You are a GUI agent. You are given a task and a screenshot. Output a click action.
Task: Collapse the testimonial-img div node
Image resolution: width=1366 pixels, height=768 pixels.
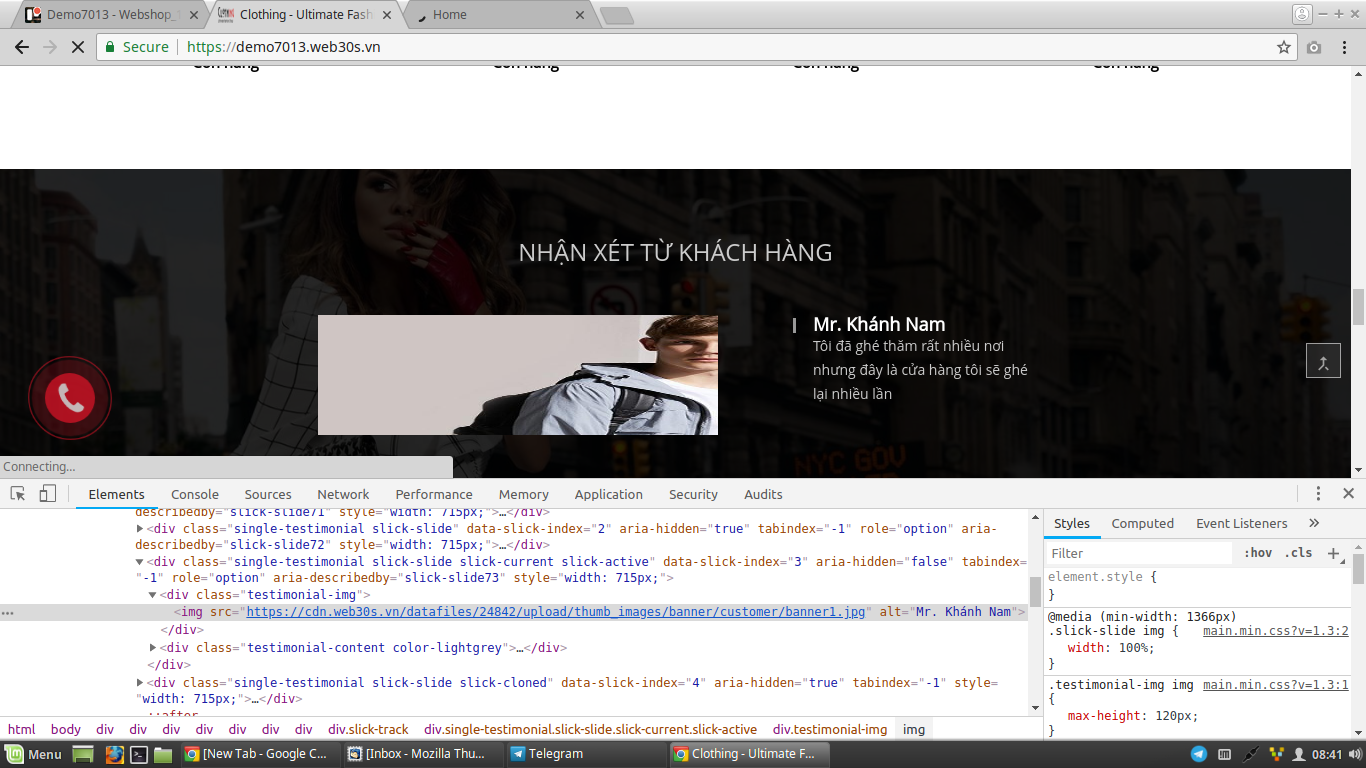point(153,595)
